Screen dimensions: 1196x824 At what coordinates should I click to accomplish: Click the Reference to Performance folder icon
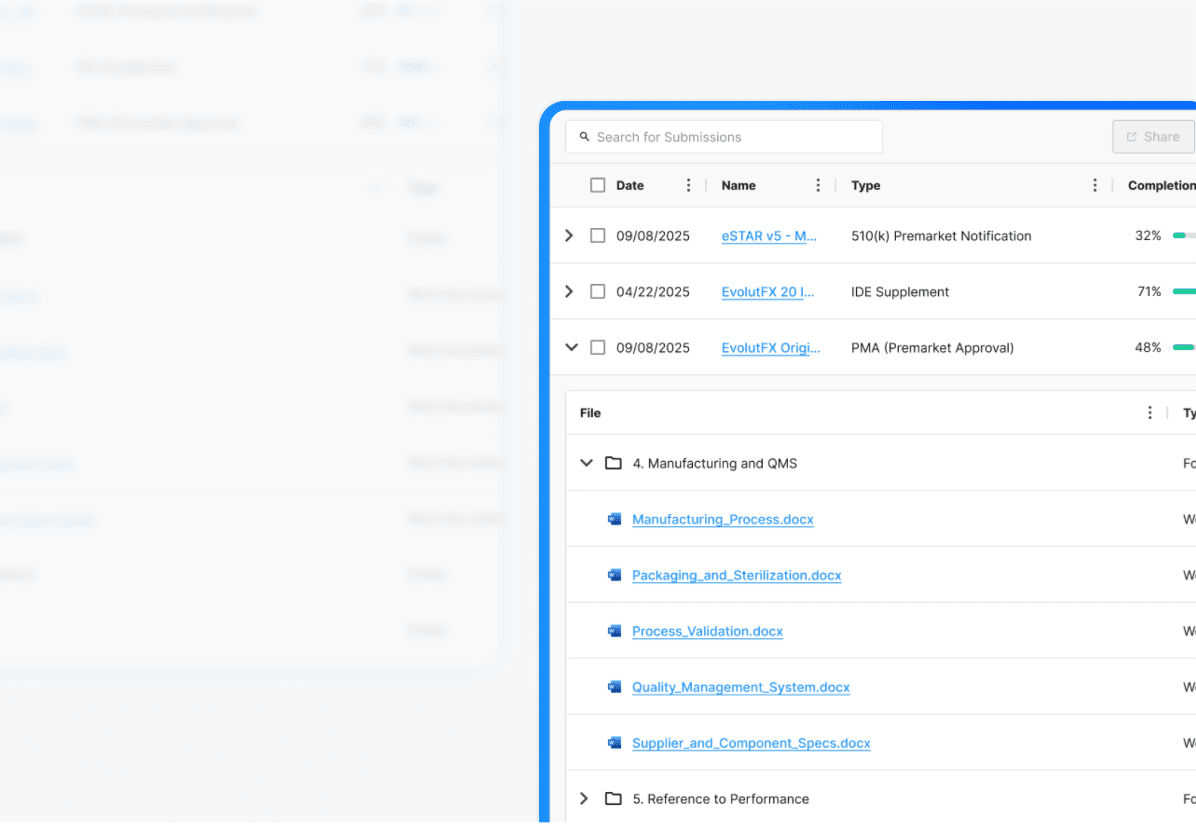pos(613,799)
